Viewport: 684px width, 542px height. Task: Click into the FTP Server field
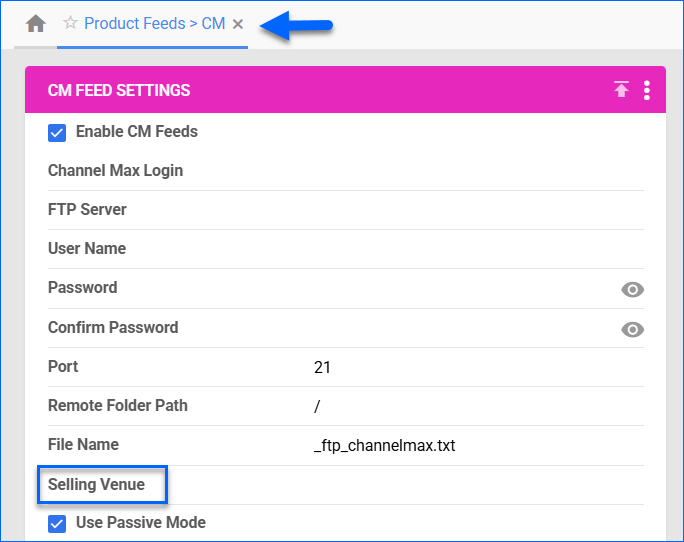pyautogui.click(x=470, y=210)
